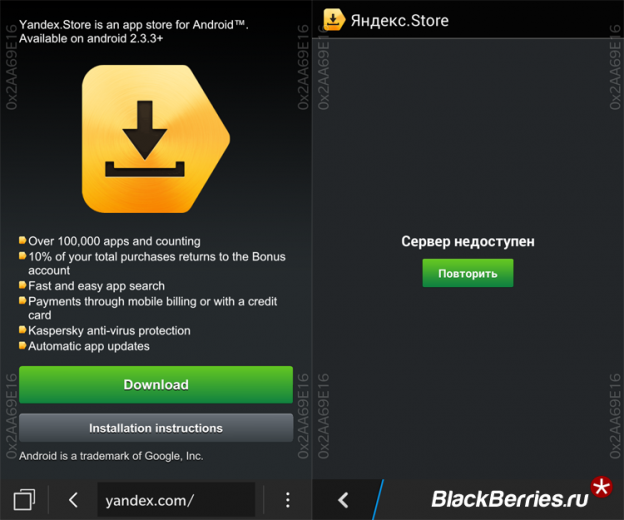
Task: Tap the "Android is a trademark" notice
Action: tap(111, 455)
